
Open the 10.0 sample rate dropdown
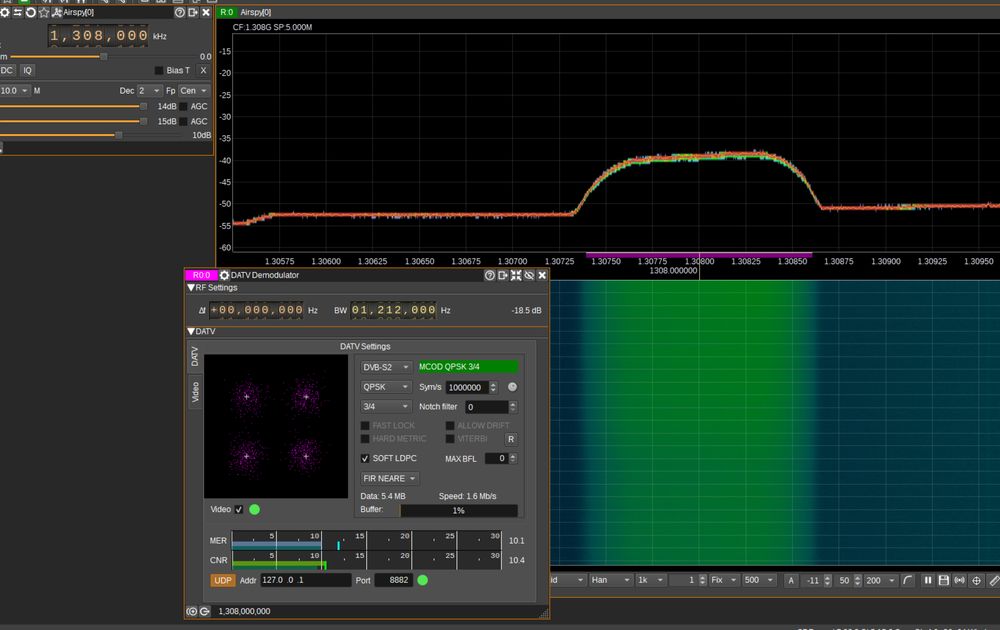(14, 91)
